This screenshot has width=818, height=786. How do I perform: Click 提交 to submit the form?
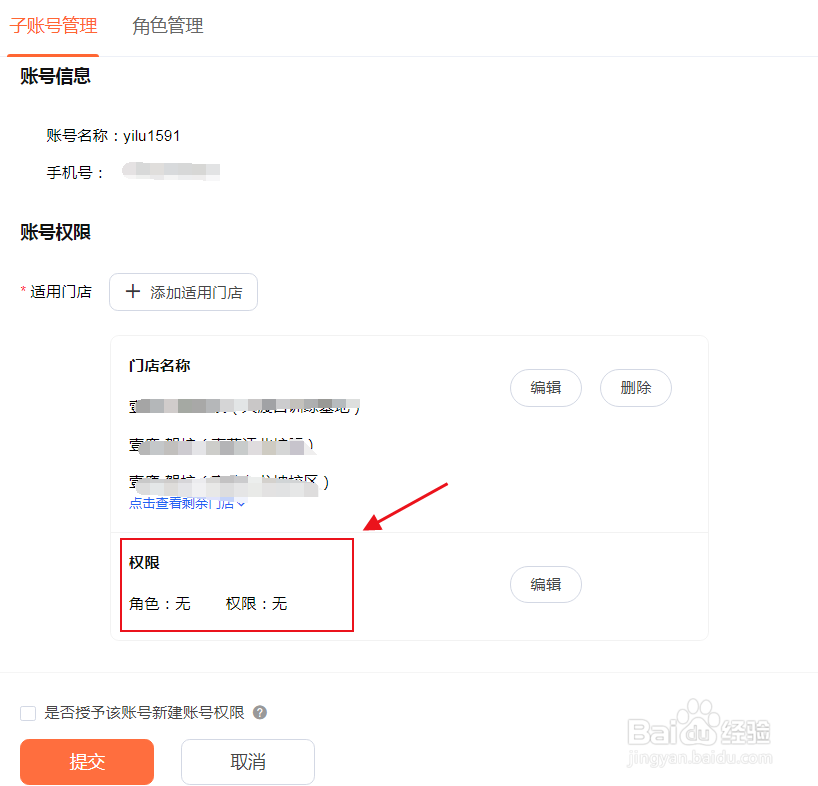coord(86,762)
